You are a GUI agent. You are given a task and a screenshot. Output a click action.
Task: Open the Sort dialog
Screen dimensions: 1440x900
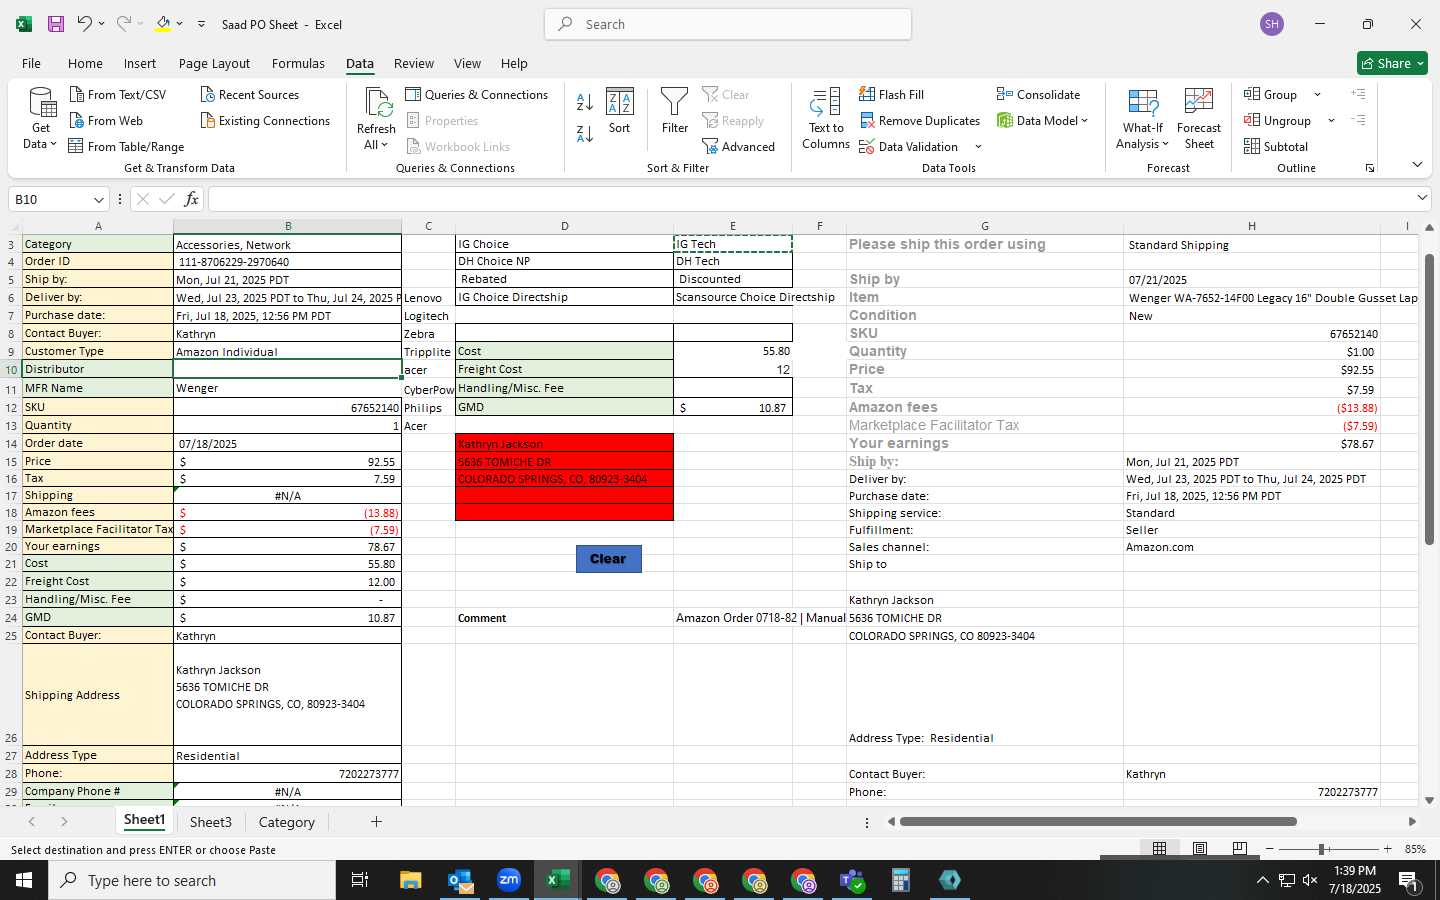(620, 111)
